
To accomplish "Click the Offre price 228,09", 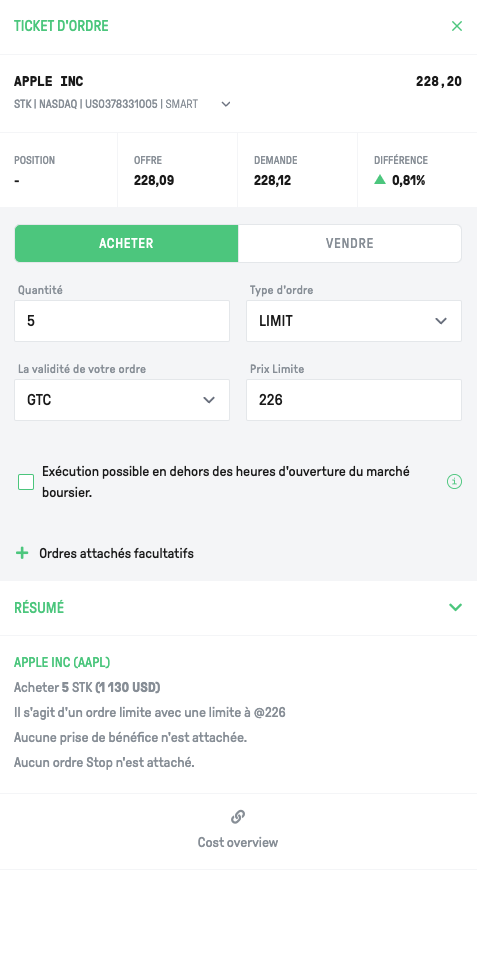I will 154,180.
